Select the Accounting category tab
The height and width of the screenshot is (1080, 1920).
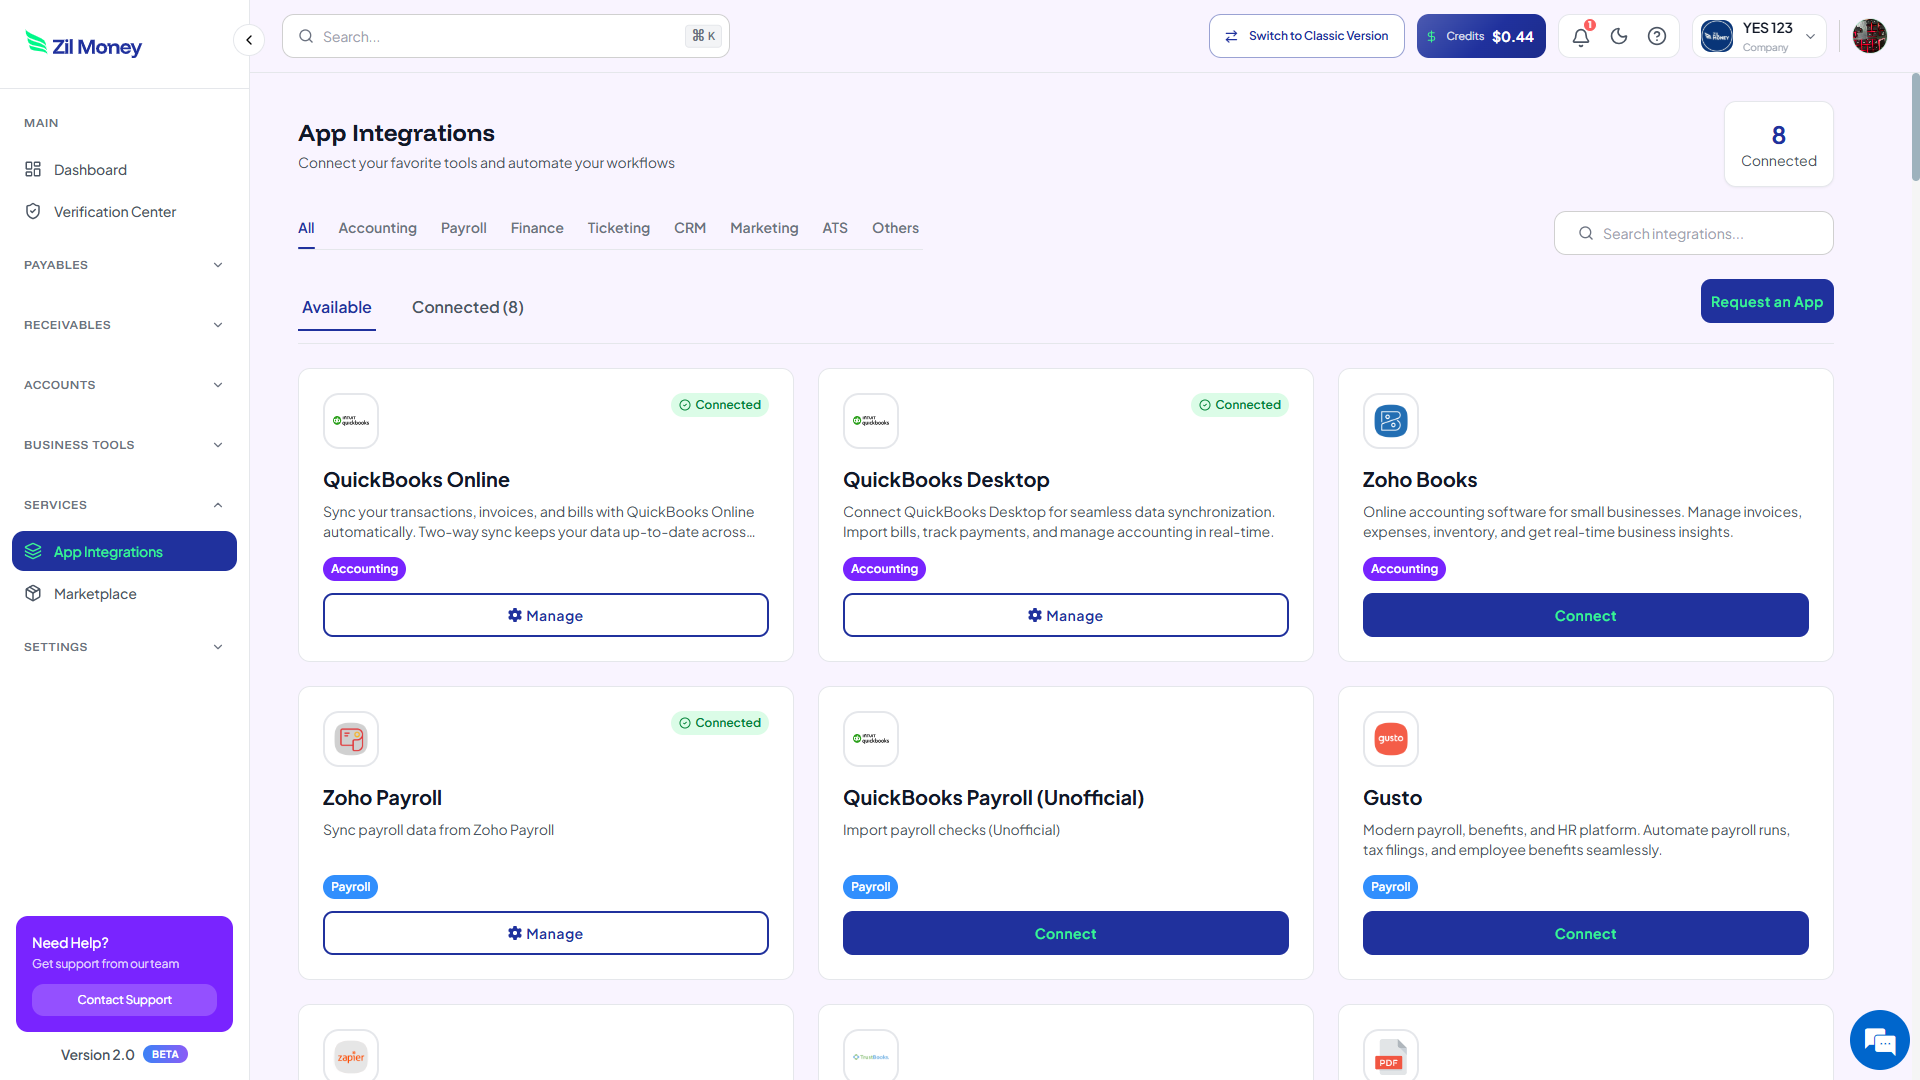(377, 228)
